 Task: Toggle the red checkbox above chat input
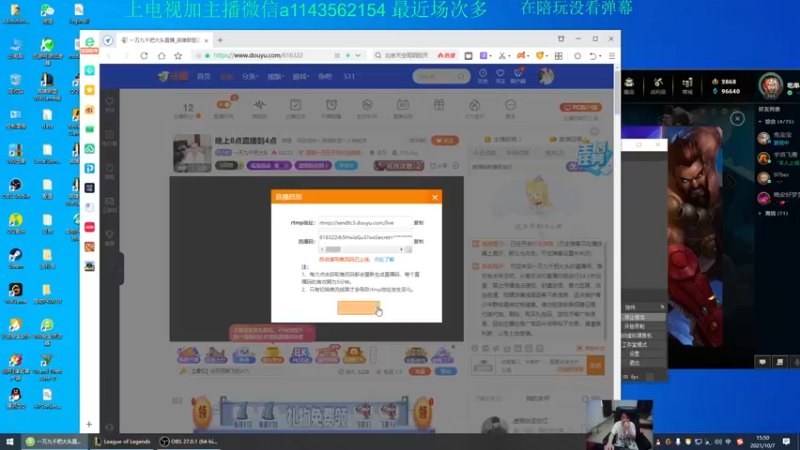(580, 348)
